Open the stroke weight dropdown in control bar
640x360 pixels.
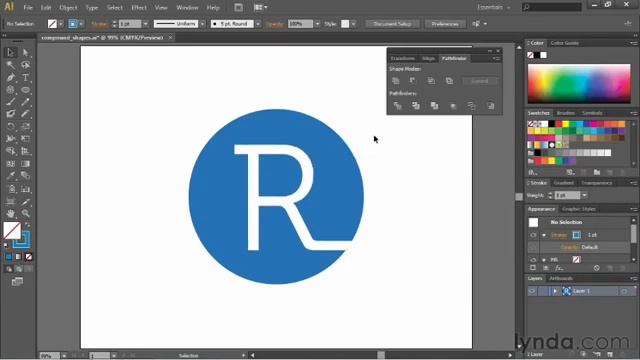pos(145,24)
